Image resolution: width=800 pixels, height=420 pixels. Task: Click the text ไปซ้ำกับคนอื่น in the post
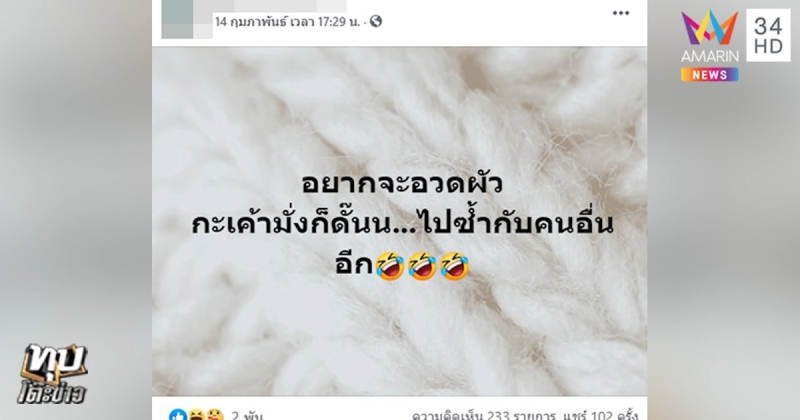pyautogui.click(x=517, y=225)
